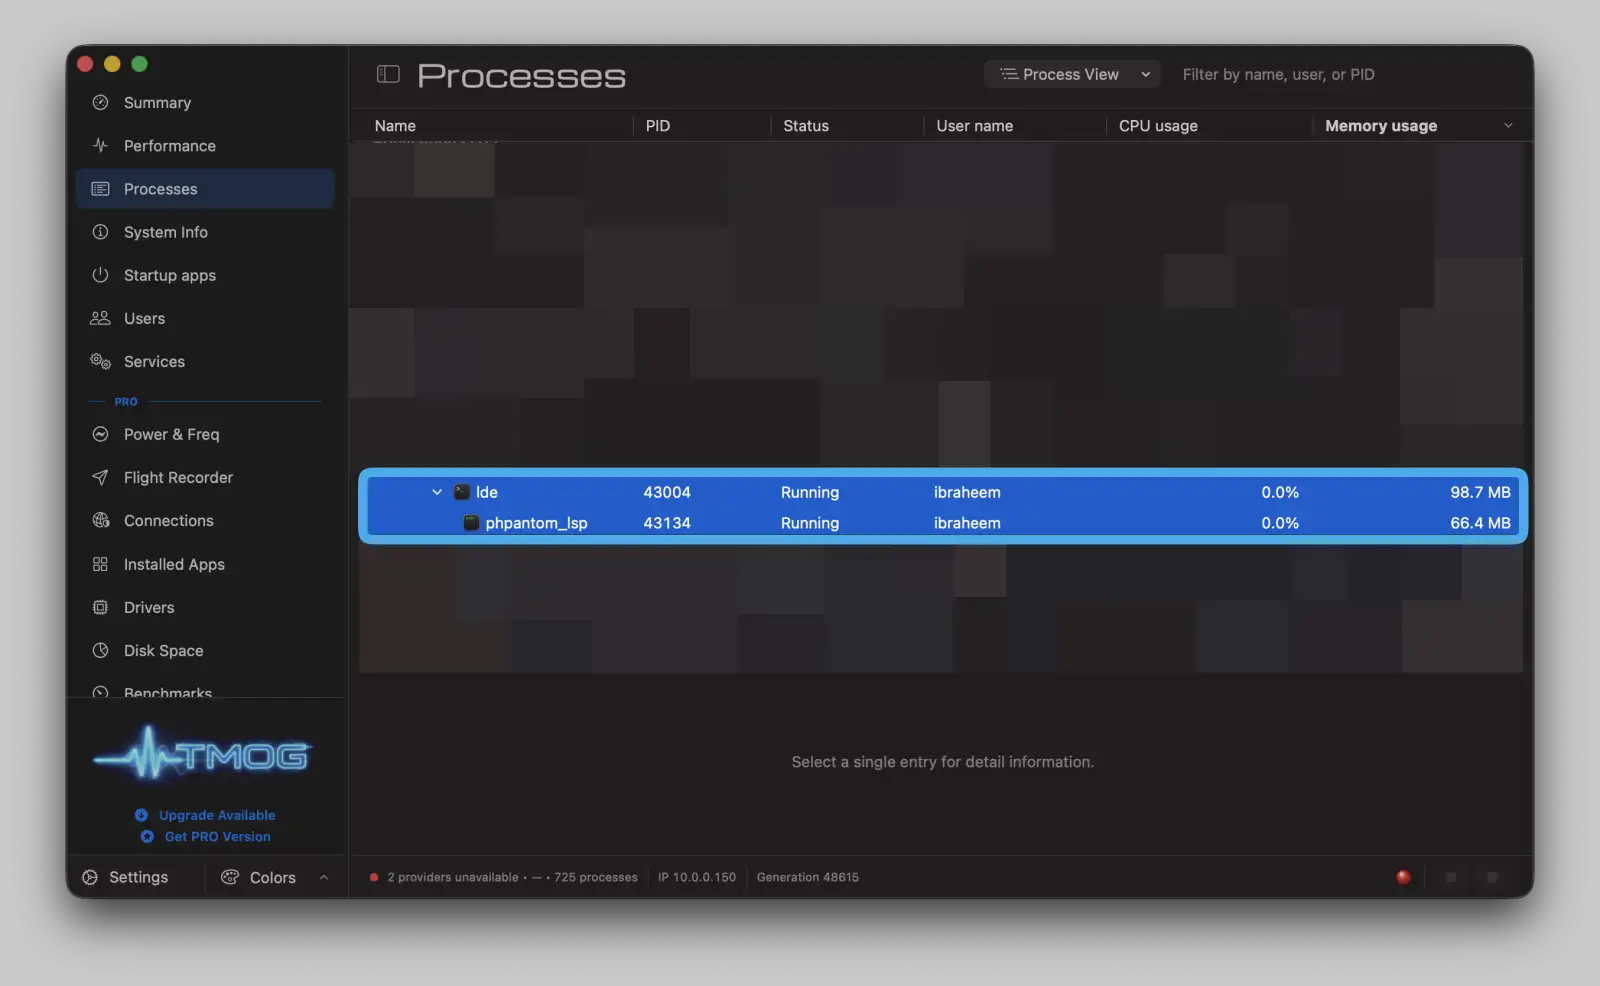Open the System Info icon
This screenshot has width=1600, height=986.
100,232
